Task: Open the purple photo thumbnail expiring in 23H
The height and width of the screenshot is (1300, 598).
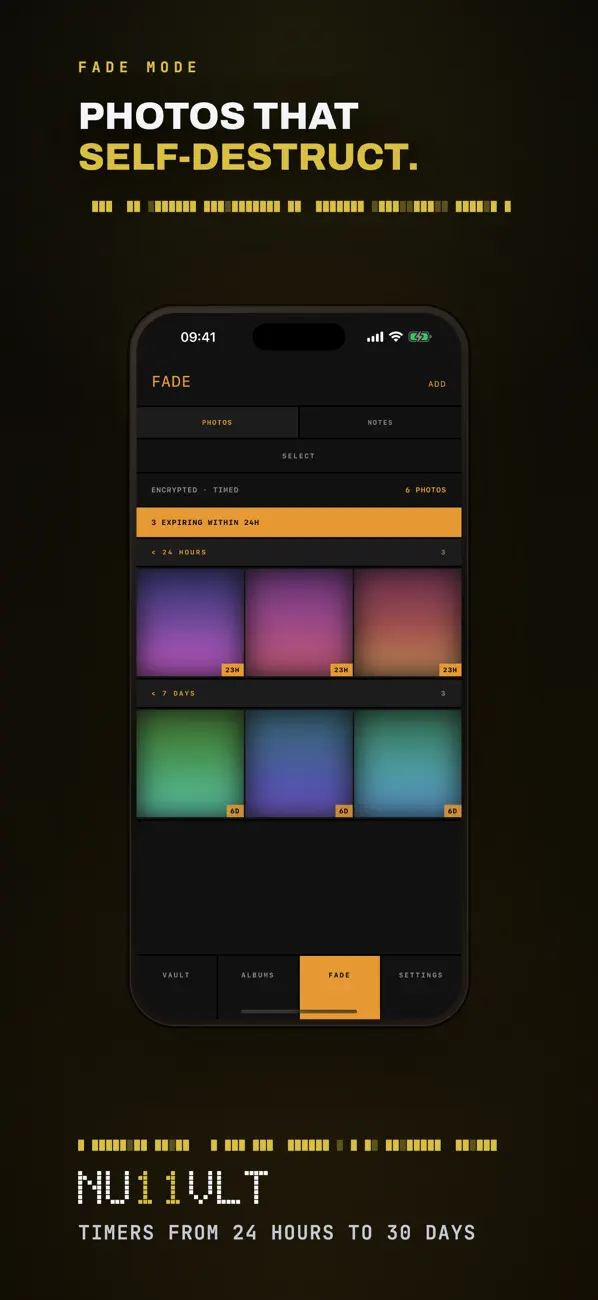Action: point(190,623)
